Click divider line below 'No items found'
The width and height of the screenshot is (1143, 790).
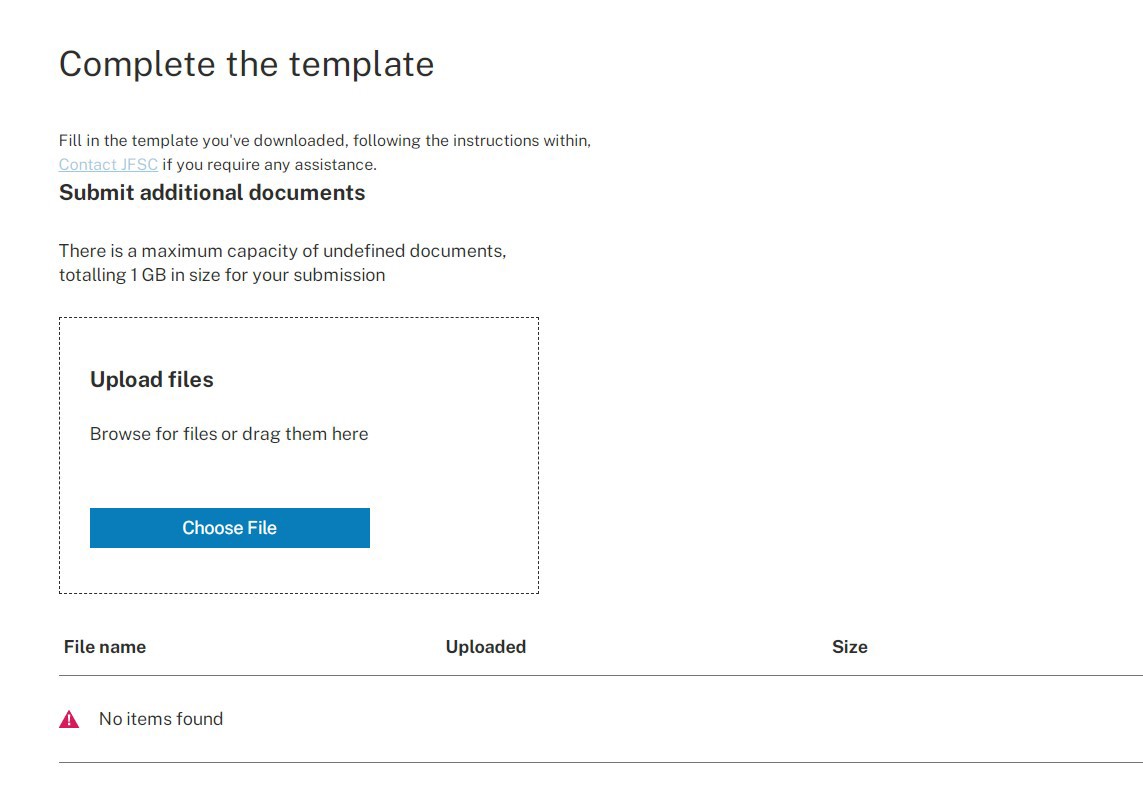point(600,763)
